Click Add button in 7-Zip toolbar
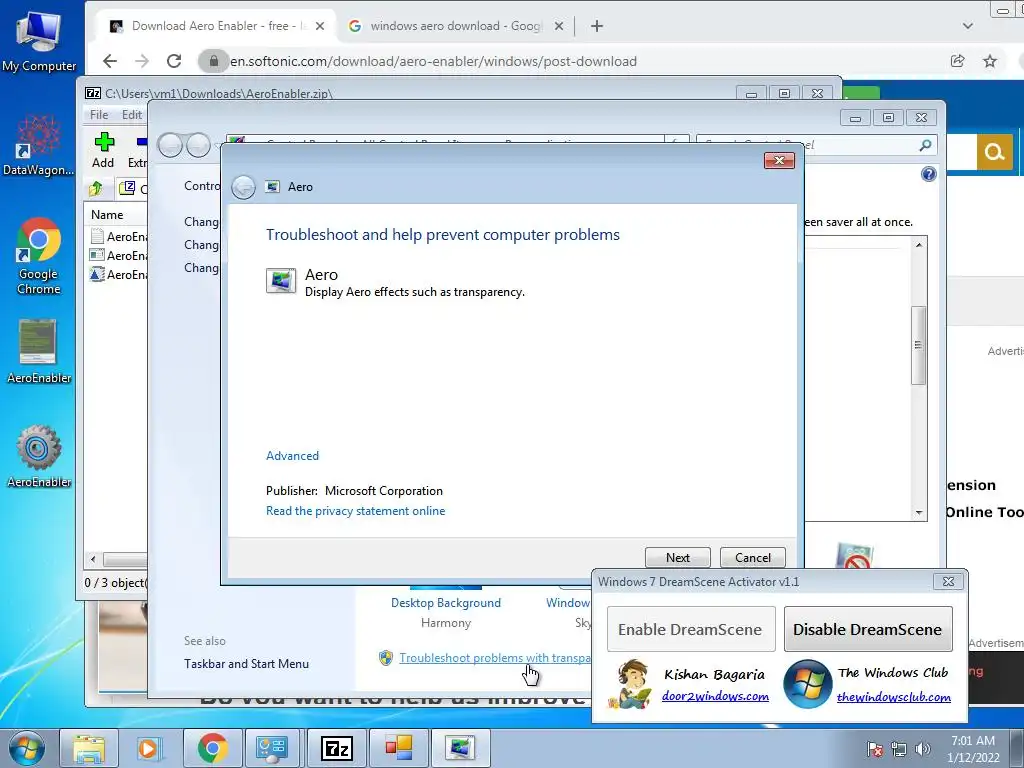The height and width of the screenshot is (768, 1024). tap(103, 150)
